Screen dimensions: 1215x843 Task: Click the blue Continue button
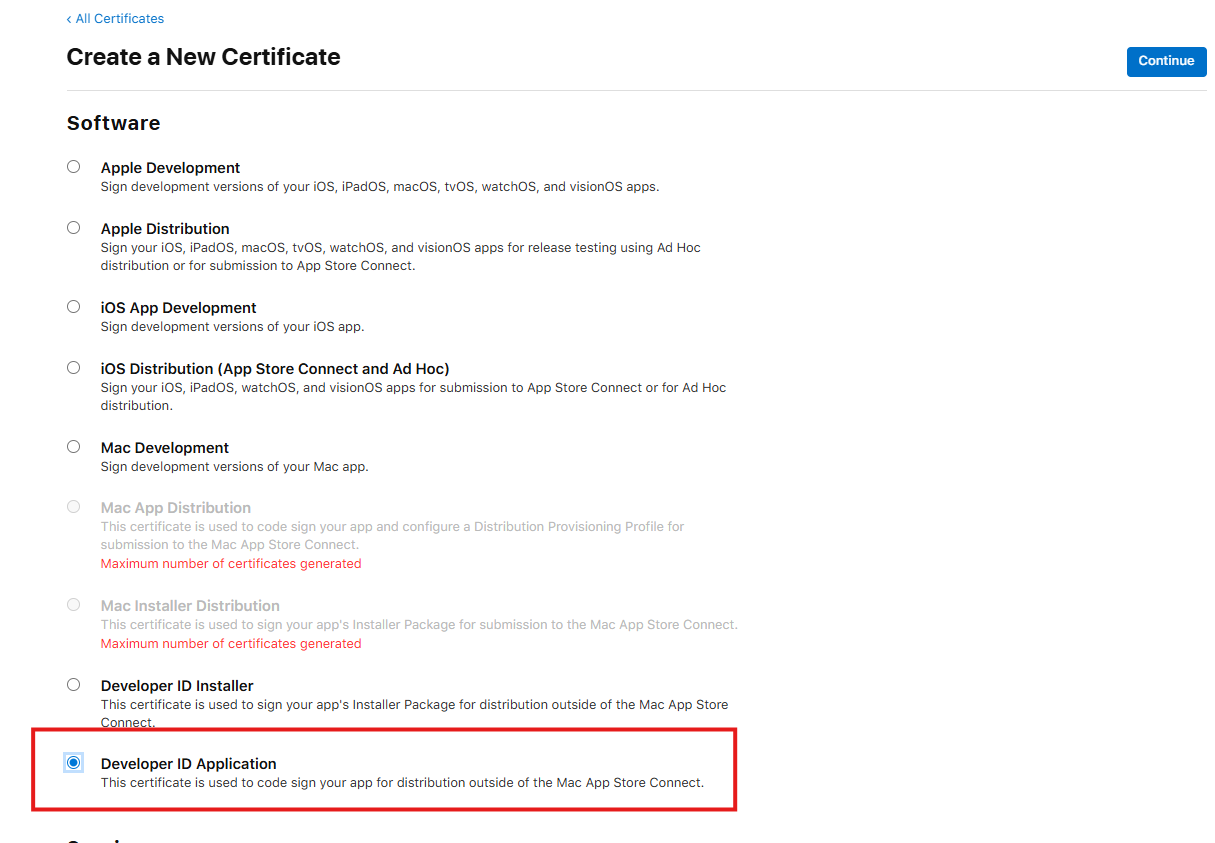(1166, 61)
